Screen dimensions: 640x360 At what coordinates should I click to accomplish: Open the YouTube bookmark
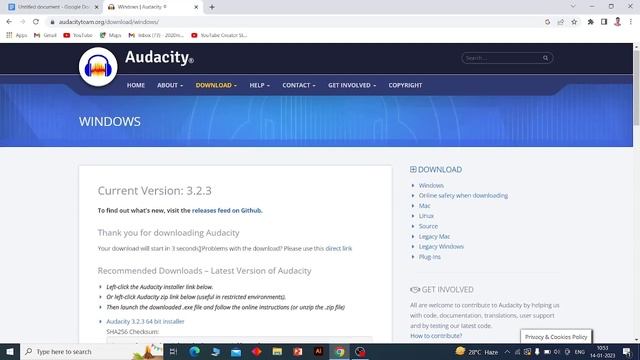pyautogui.click(x=78, y=35)
